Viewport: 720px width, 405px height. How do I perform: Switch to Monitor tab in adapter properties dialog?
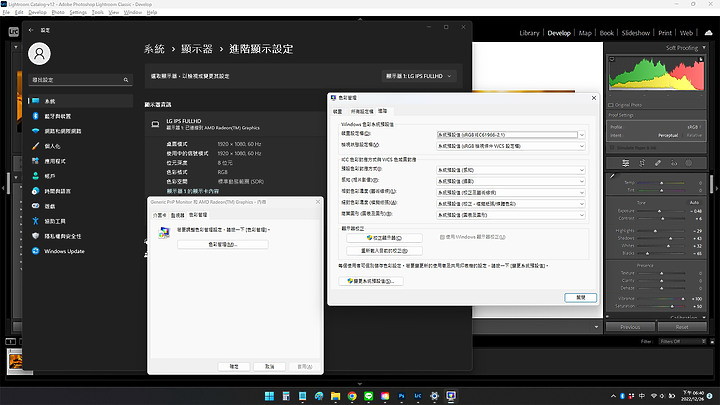[x=177, y=215]
